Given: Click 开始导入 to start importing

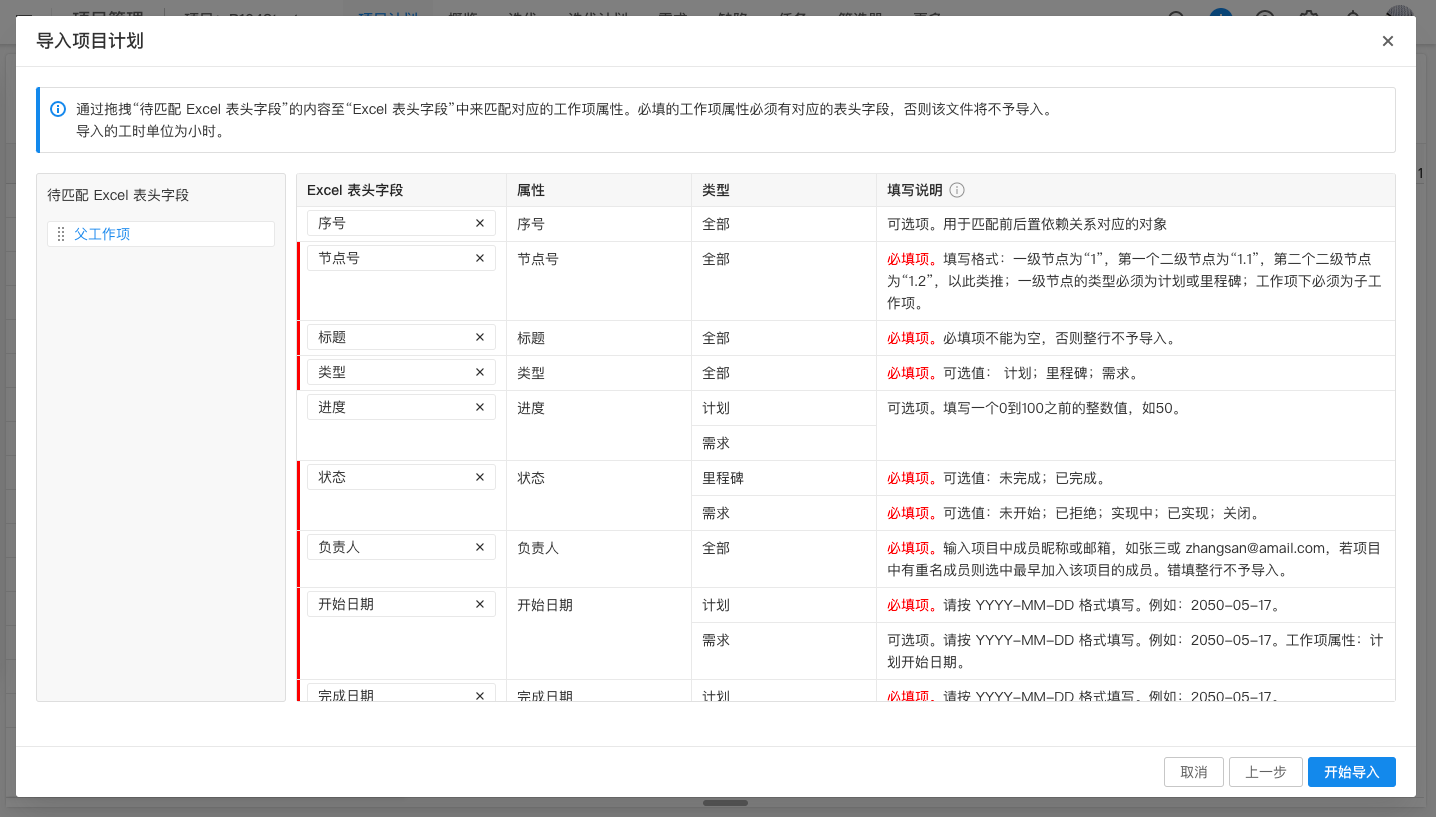Looking at the screenshot, I should (x=1352, y=772).
